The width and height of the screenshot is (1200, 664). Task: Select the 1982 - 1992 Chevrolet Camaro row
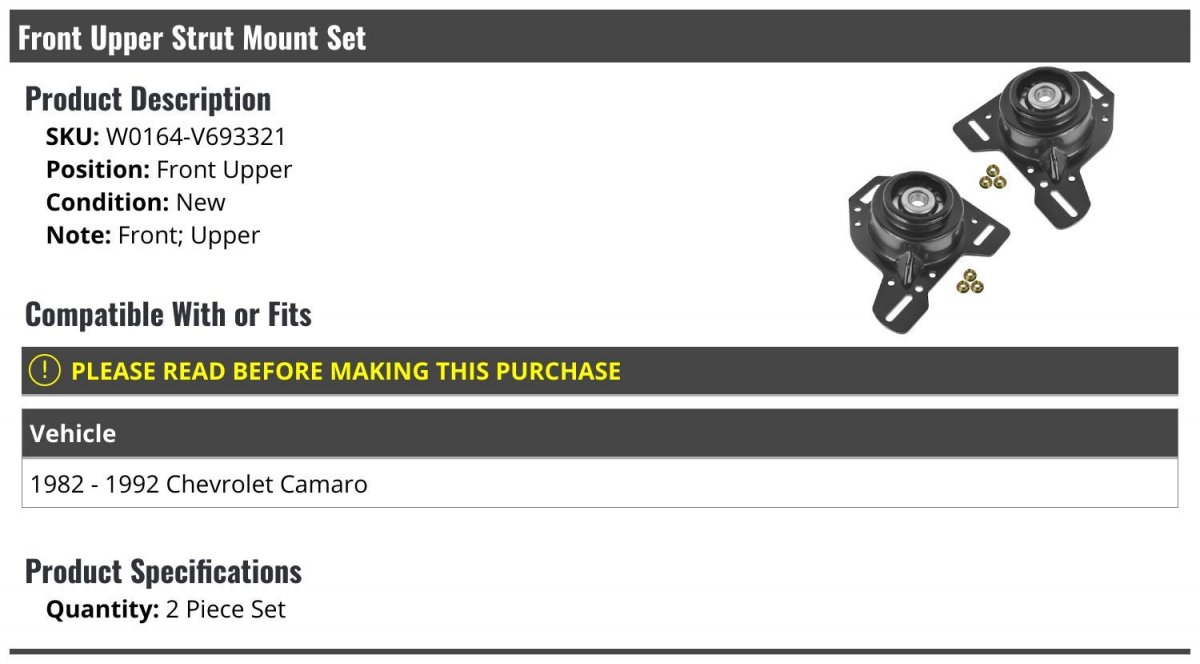(x=600, y=484)
